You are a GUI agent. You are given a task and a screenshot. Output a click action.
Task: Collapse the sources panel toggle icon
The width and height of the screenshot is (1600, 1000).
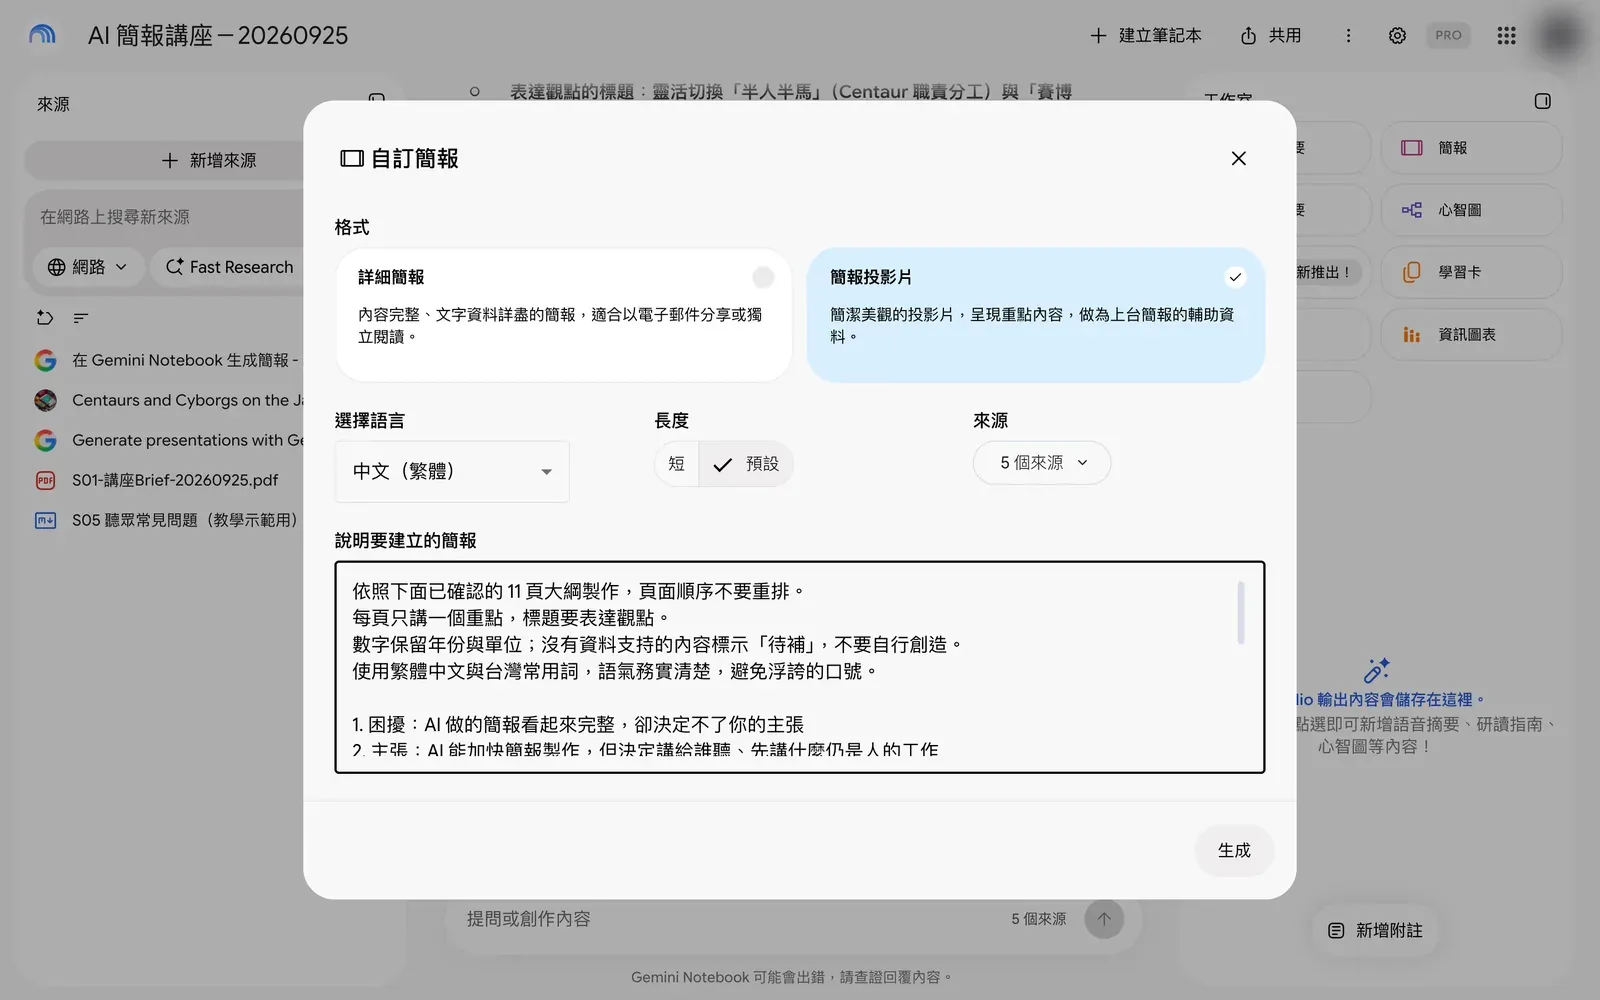(377, 99)
